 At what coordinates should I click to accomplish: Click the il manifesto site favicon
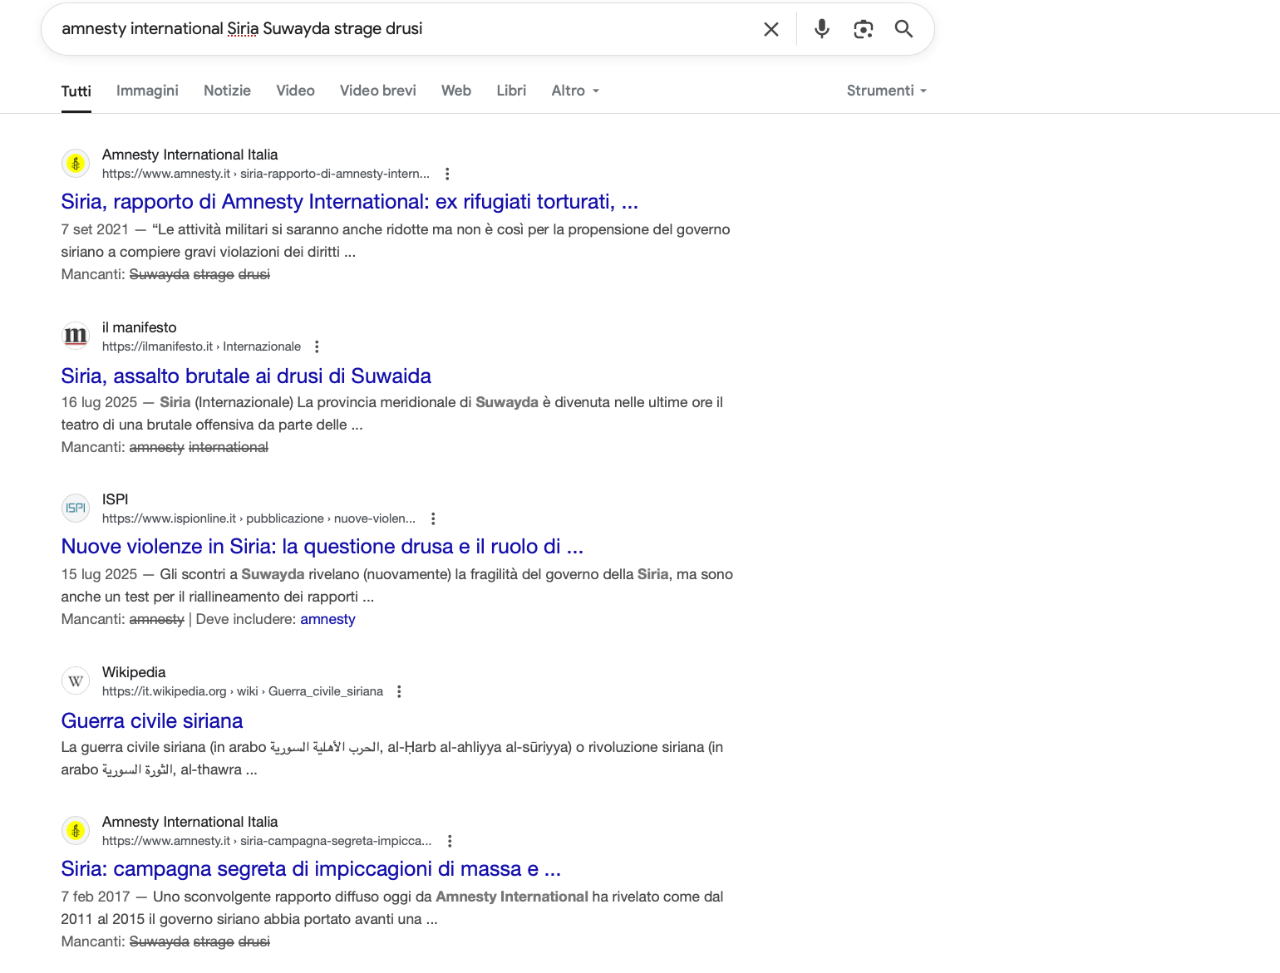(76, 336)
